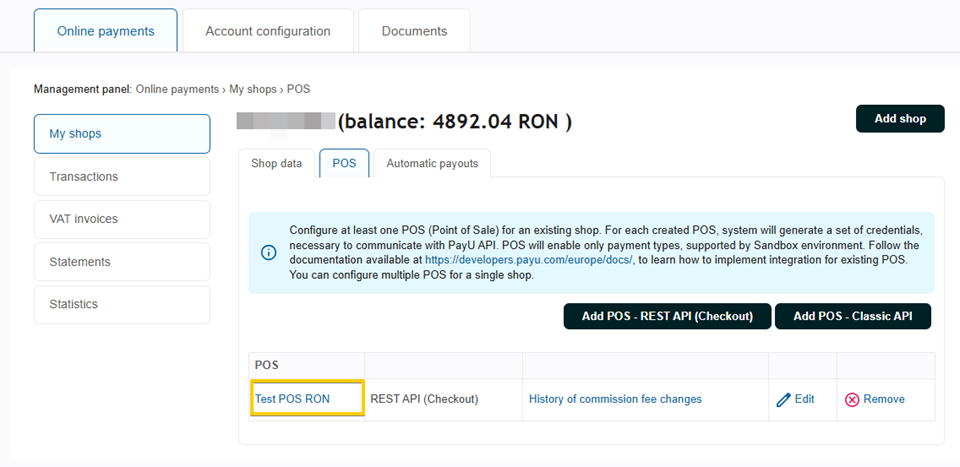Open the Test POS RON link
Viewport: 960px width, 467px height.
pos(292,399)
